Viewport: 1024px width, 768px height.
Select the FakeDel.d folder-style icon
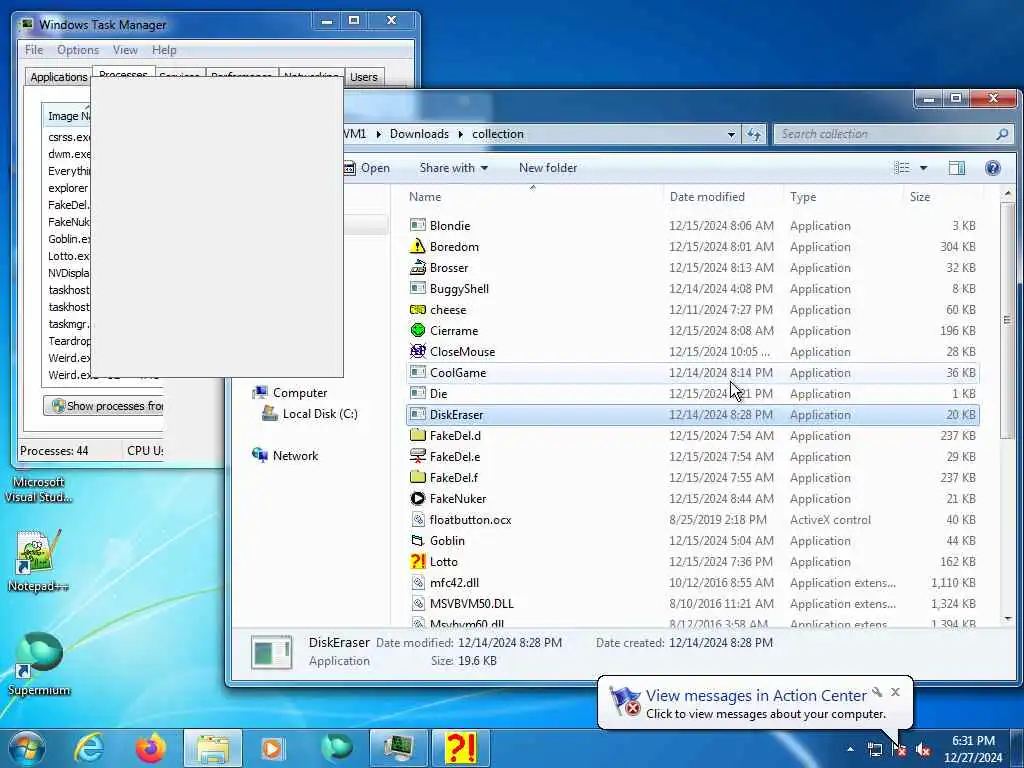[x=417, y=435]
